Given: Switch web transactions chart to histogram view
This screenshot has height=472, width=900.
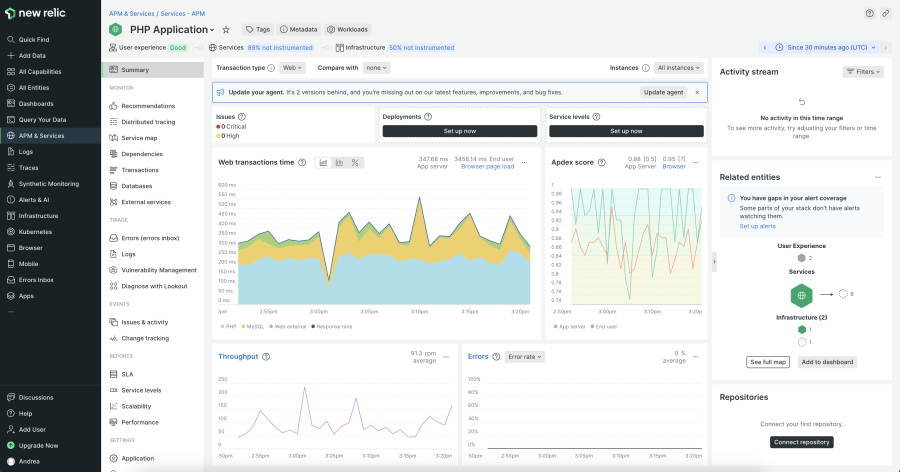Looking at the screenshot, I should [x=339, y=162].
